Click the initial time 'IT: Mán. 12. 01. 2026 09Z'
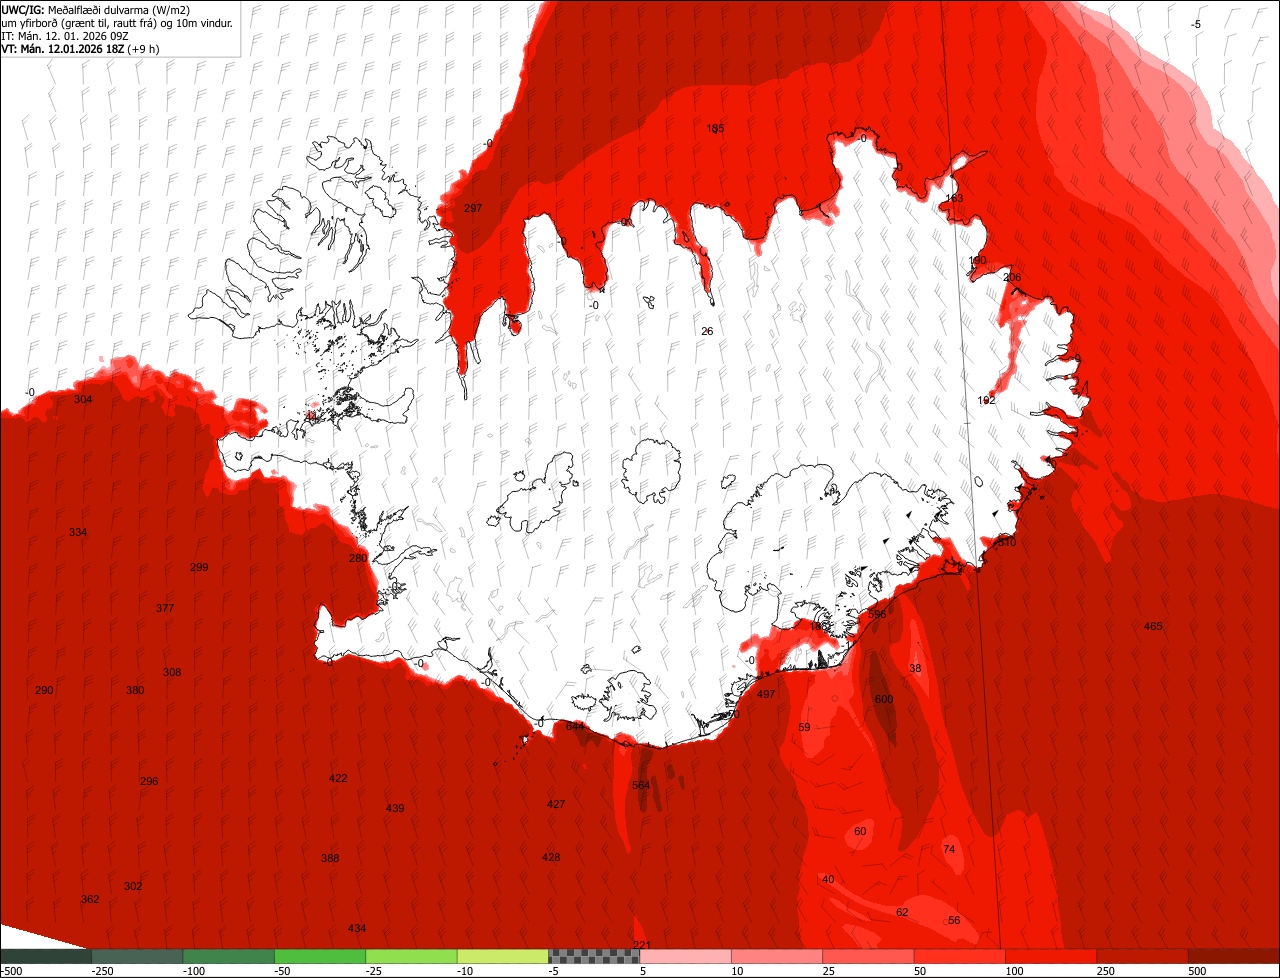The height and width of the screenshot is (978, 1280). (x=65, y=35)
